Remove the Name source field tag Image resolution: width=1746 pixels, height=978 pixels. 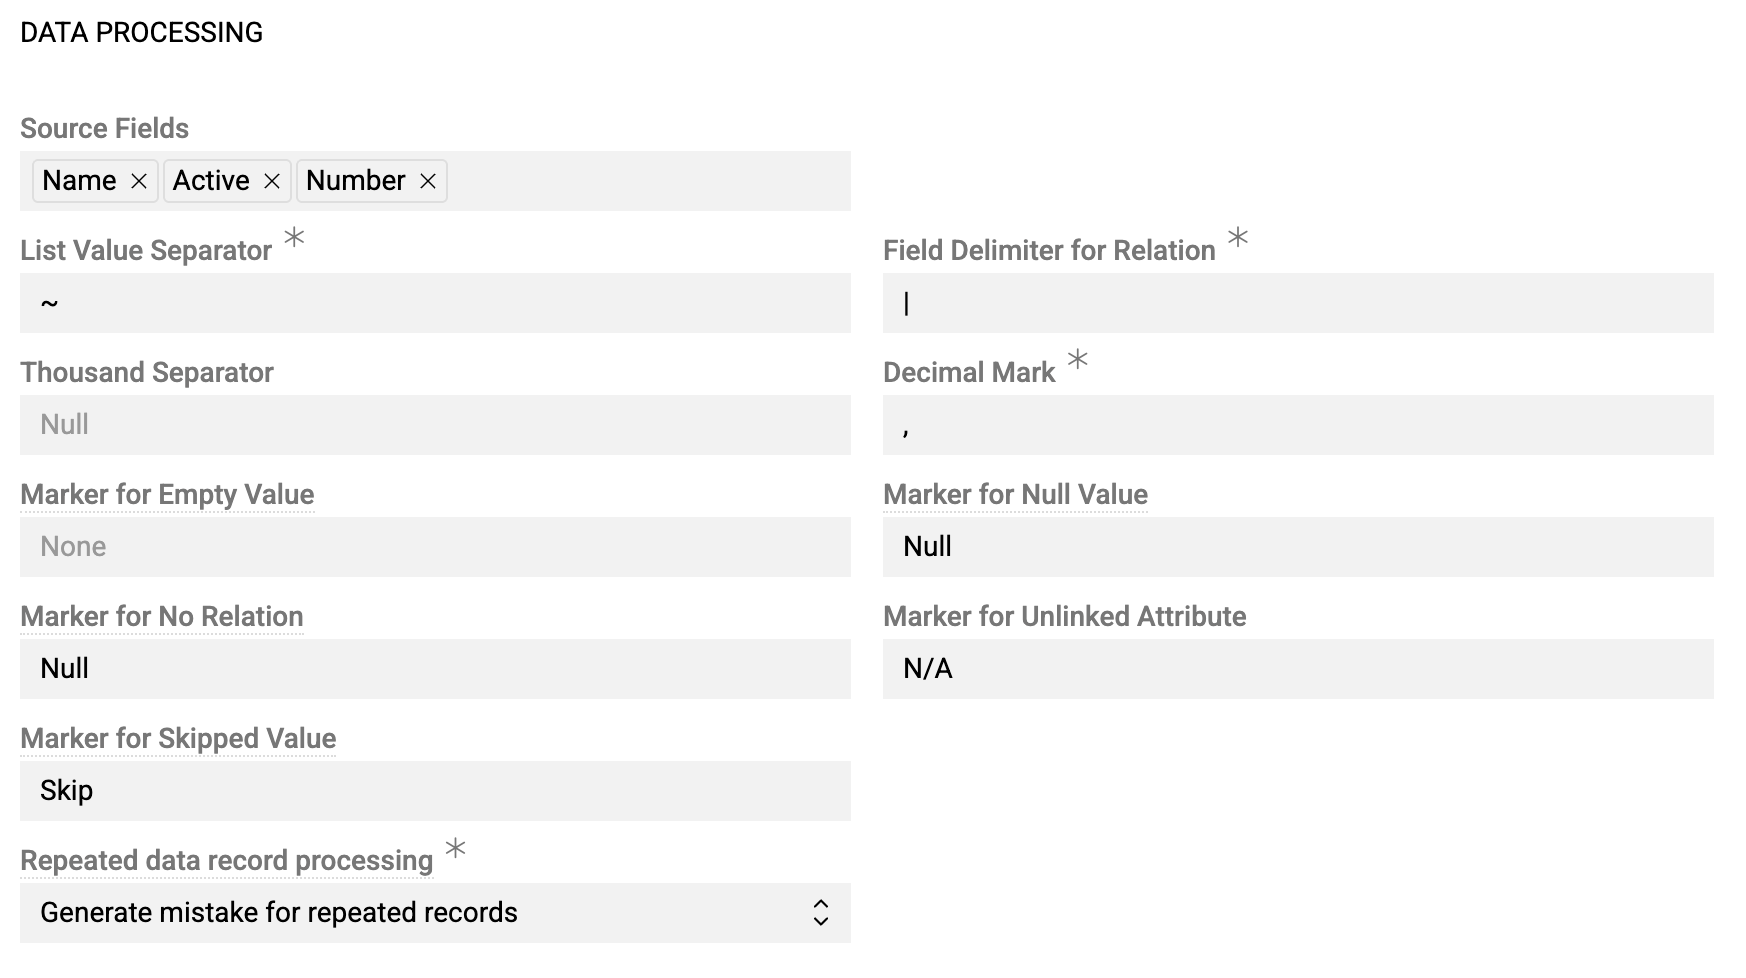click(139, 181)
